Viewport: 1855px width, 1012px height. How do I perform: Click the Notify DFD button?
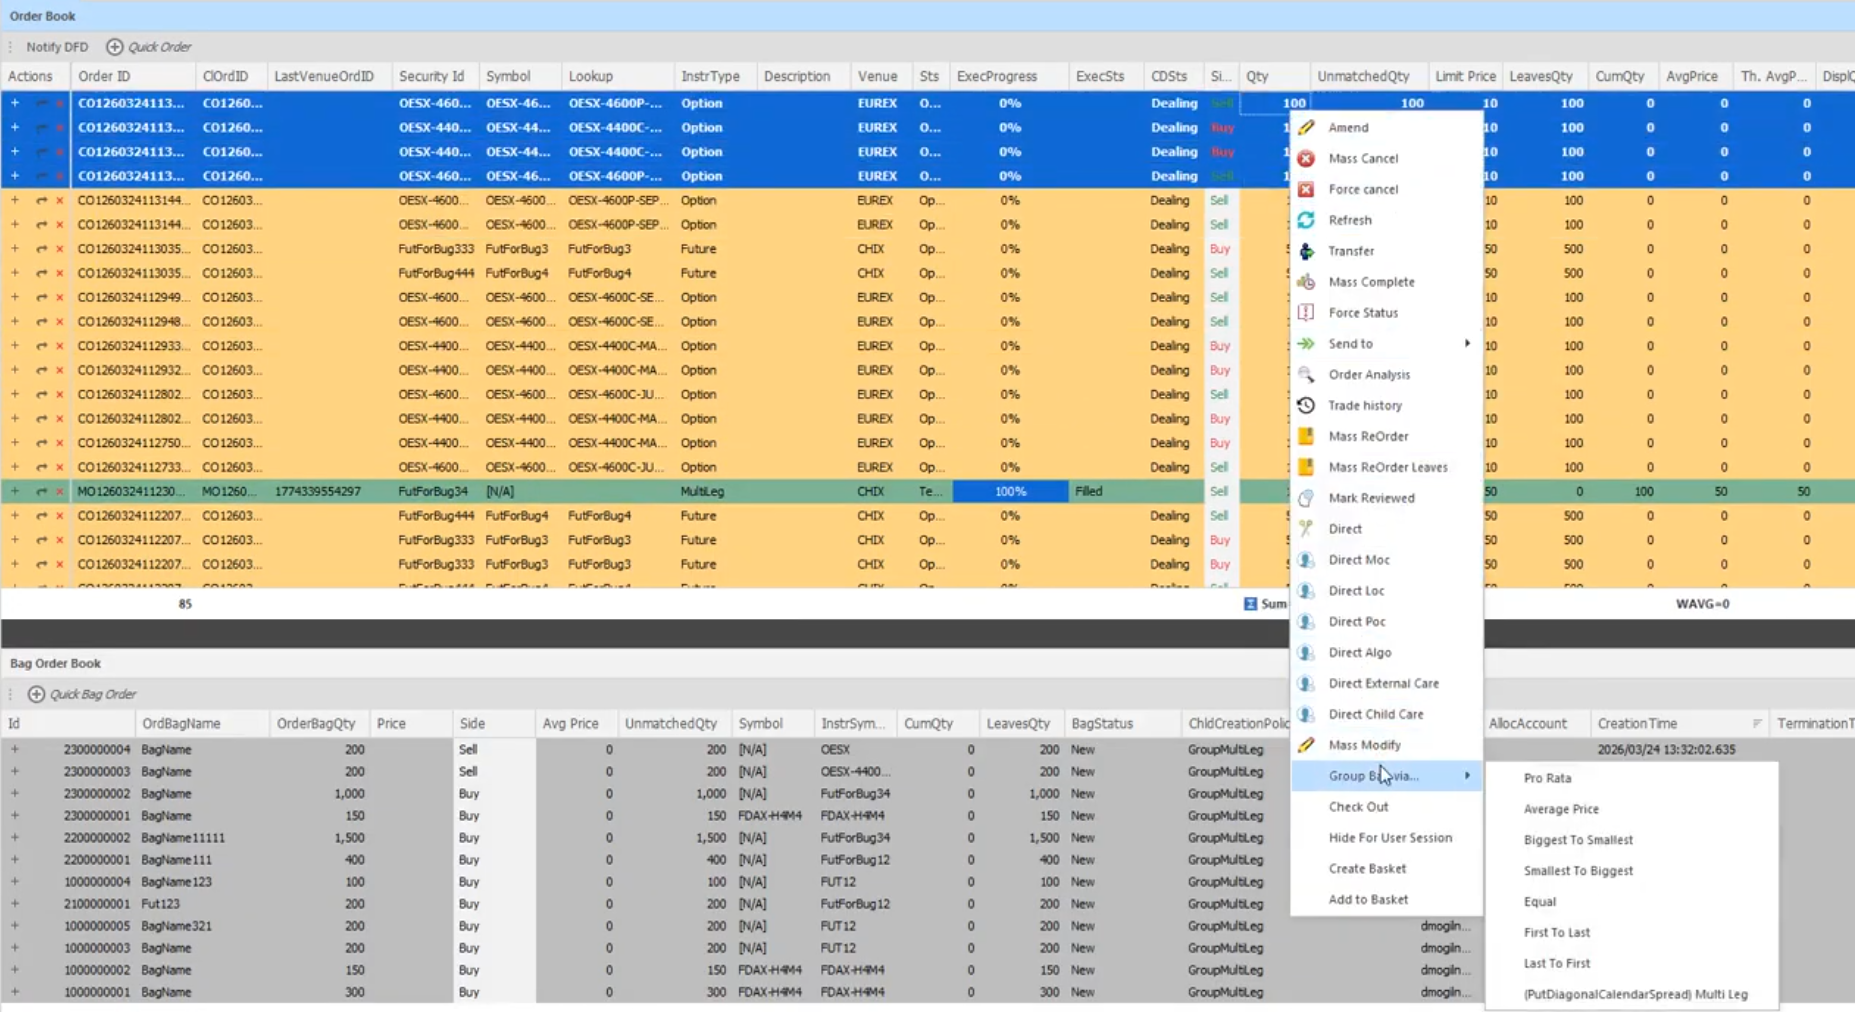click(x=57, y=47)
